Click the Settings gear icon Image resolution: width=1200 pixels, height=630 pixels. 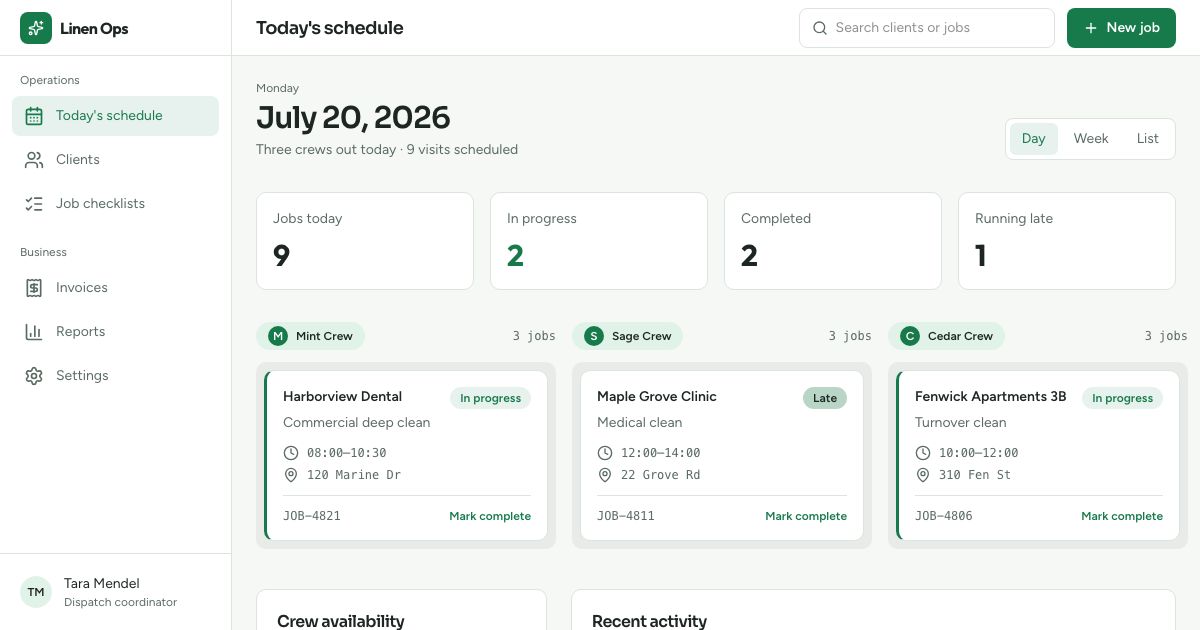[x=34, y=376]
